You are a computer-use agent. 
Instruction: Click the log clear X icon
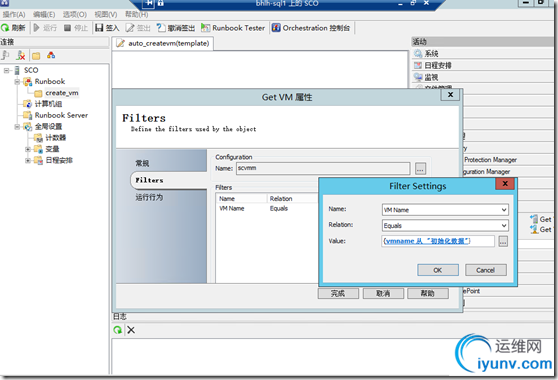point(131,330)
